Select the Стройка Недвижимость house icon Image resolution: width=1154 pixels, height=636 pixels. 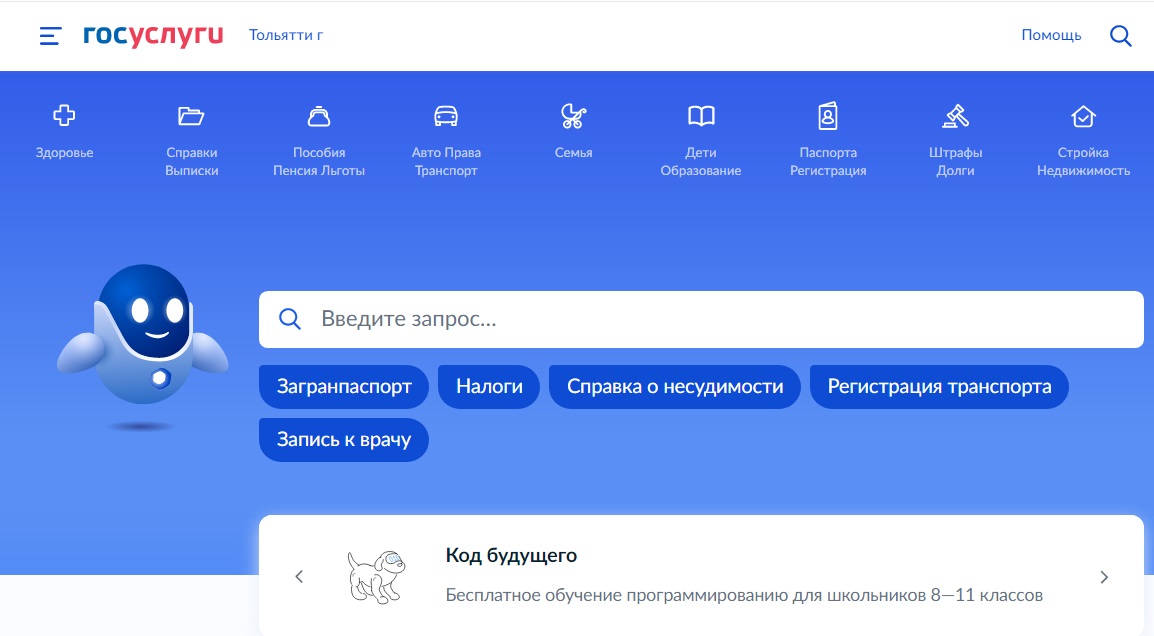point(1083,116)
